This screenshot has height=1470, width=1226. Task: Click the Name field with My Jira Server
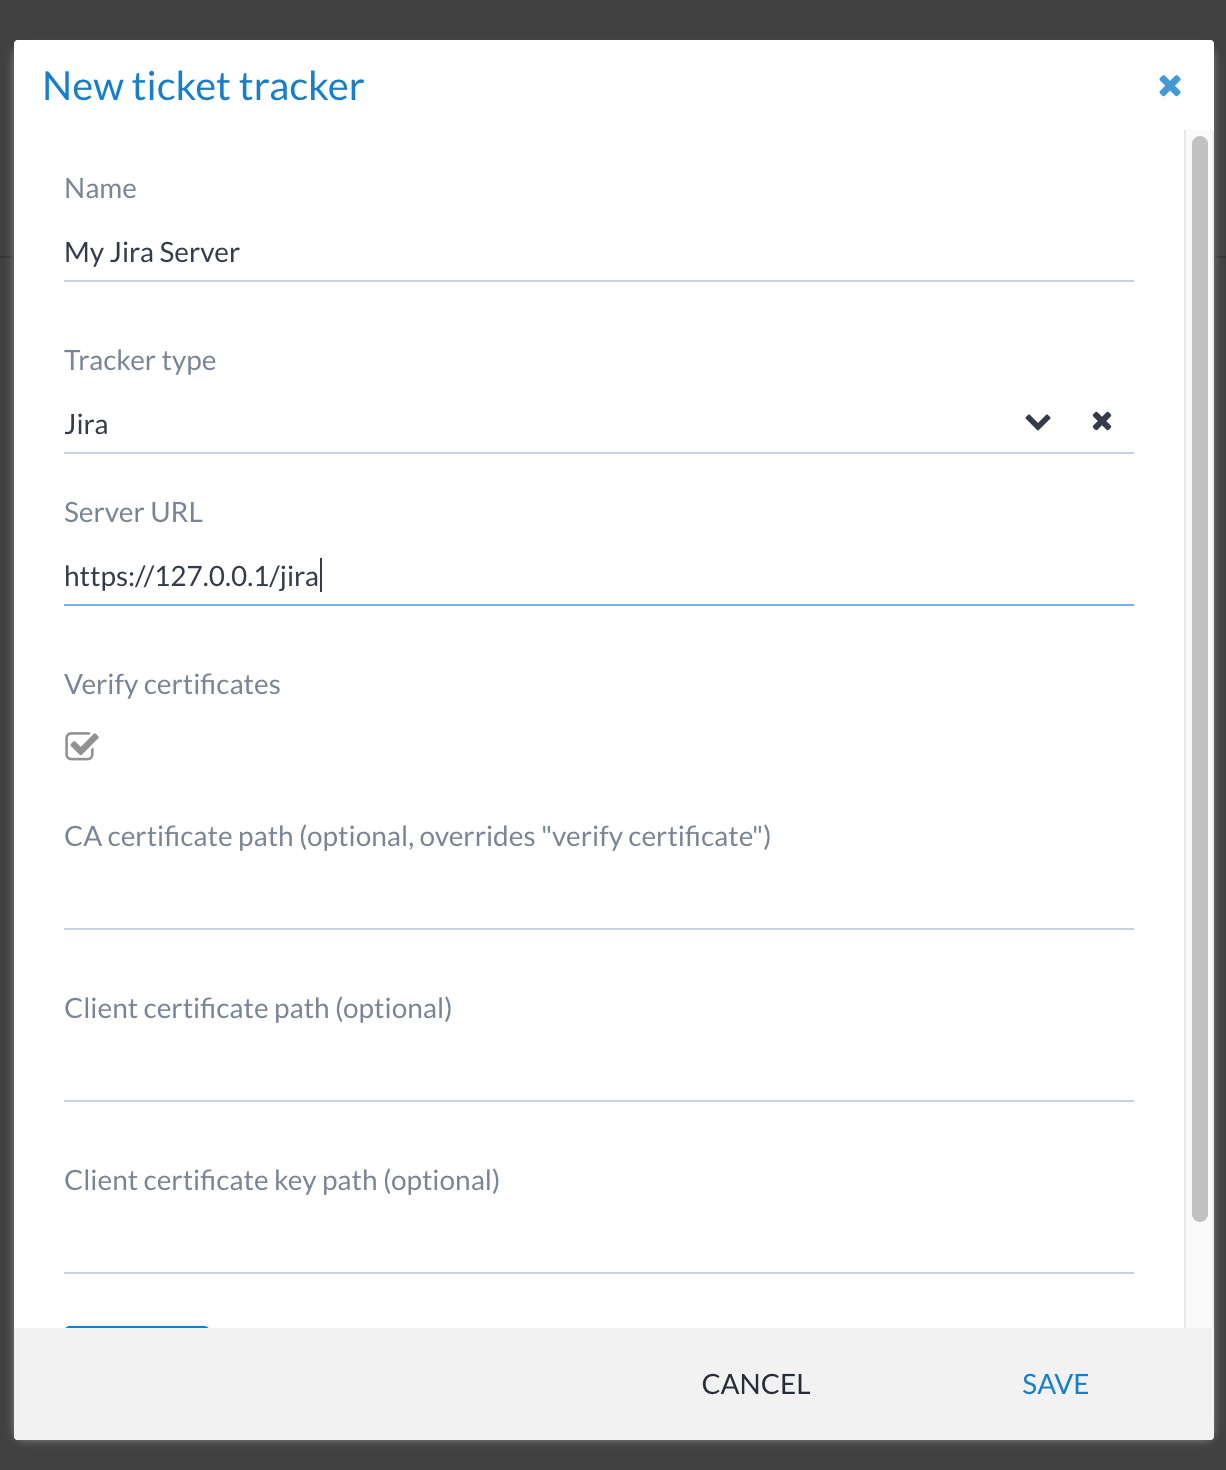(598, 253)
